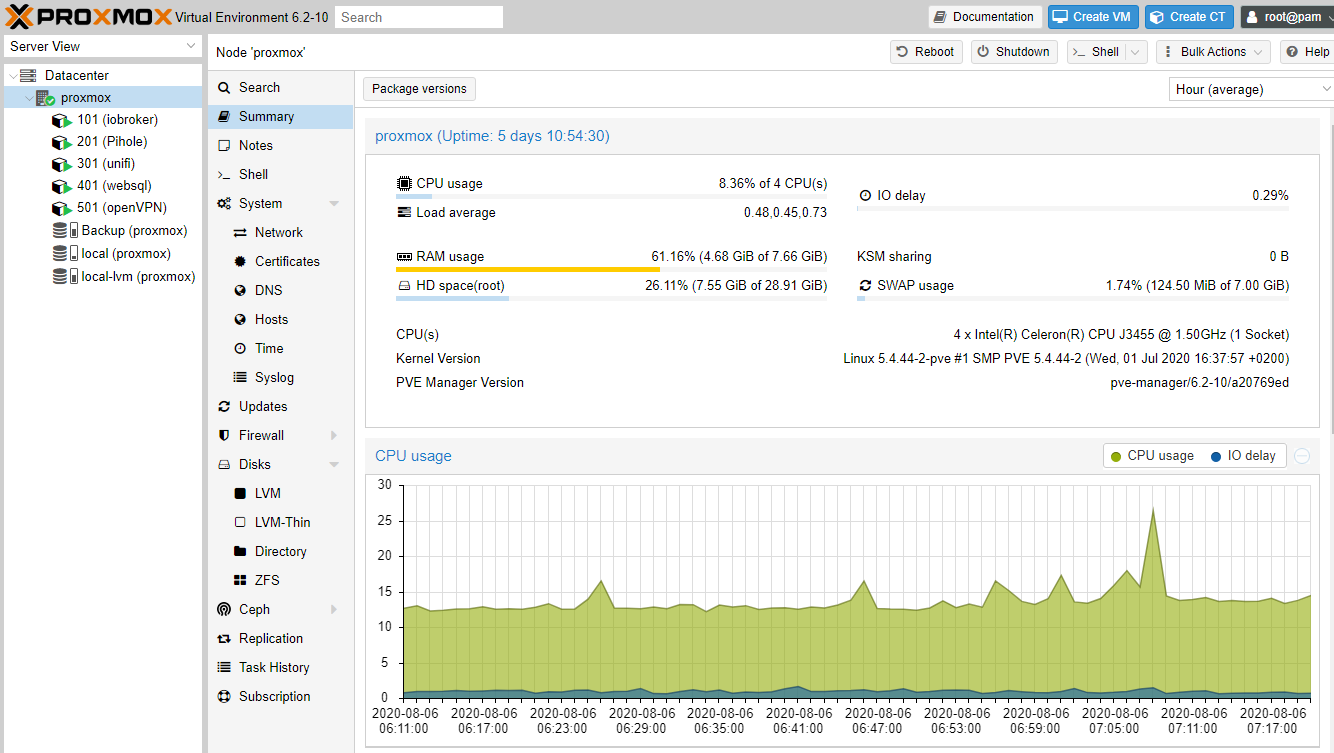Collapse the Disks submenu arrow
The image size is (1334, 753).
pos(334,464)
